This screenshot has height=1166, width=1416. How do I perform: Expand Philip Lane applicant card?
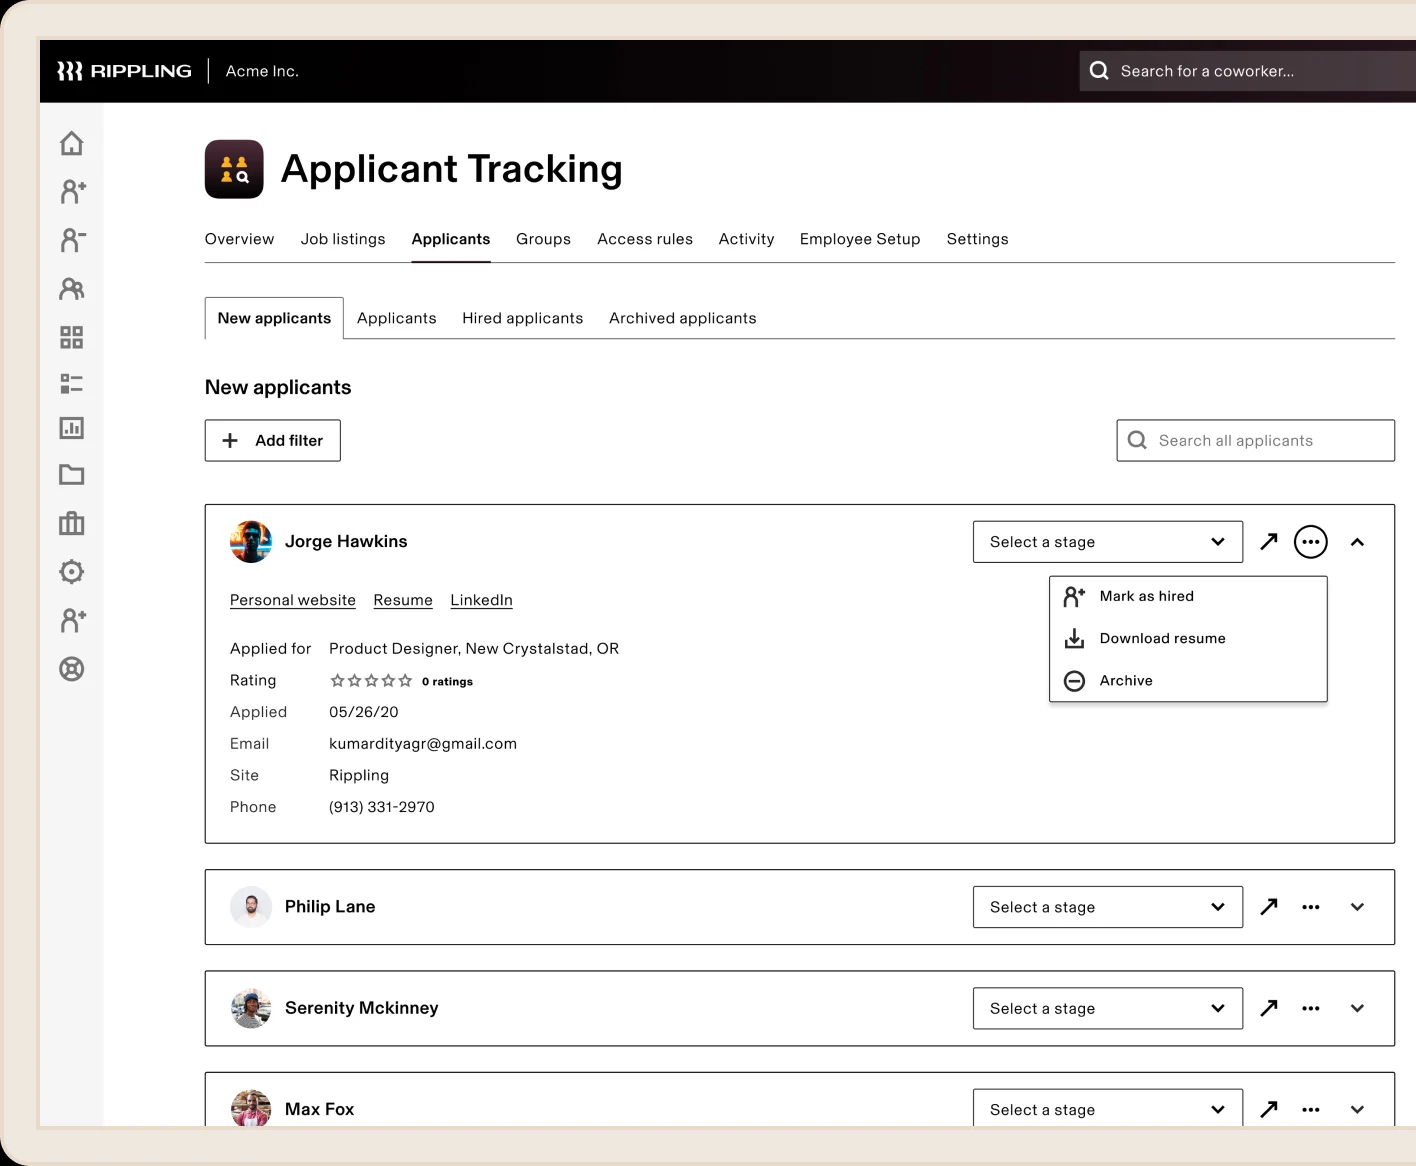(1357, 907)
